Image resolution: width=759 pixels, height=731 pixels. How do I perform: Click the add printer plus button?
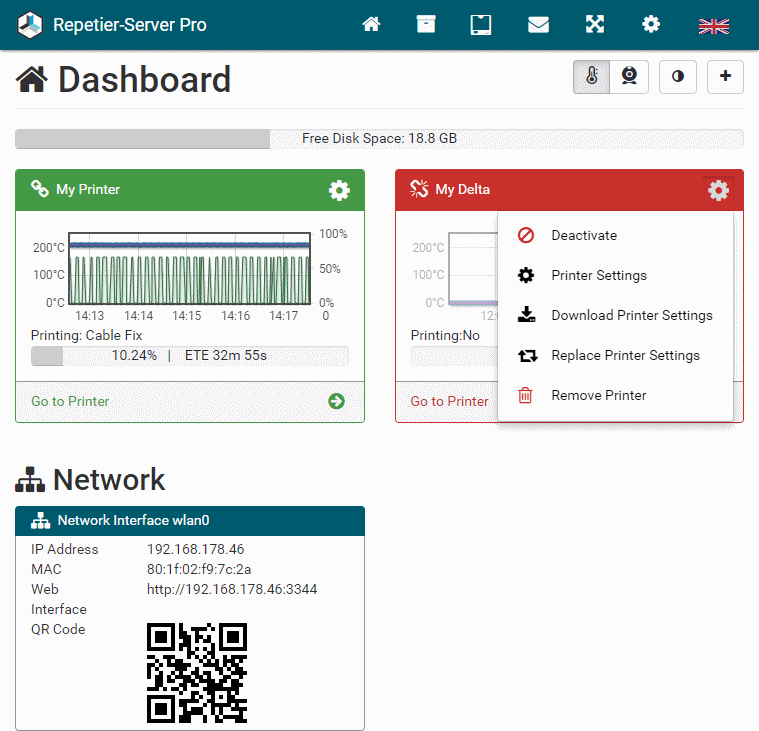pos(725,77)
